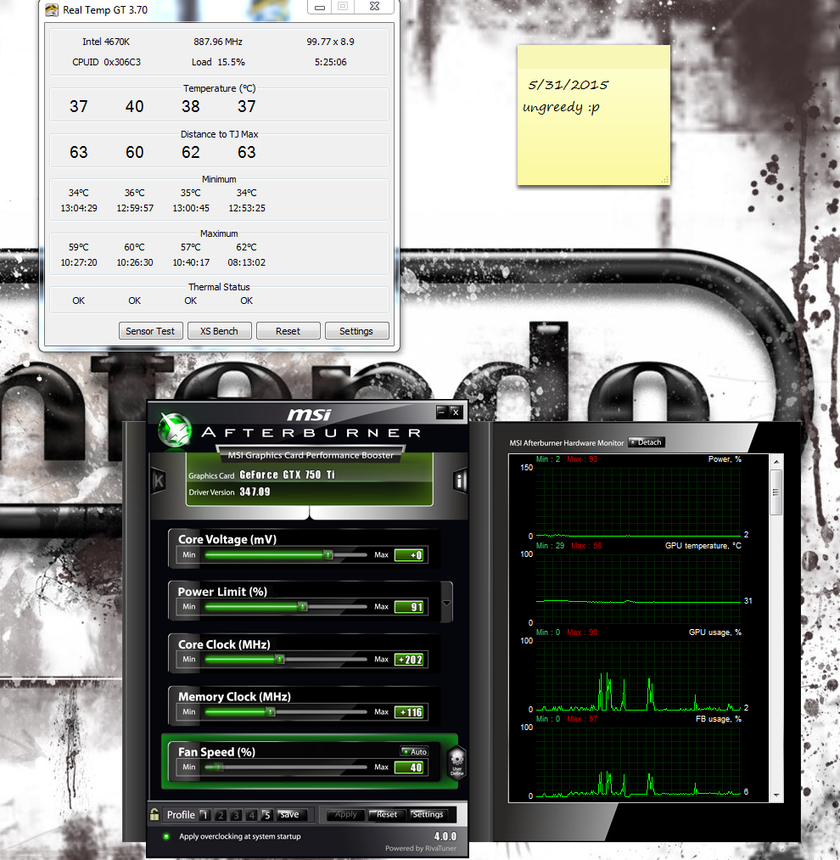Open the graphics card info icon

click(x=459, y=481)
